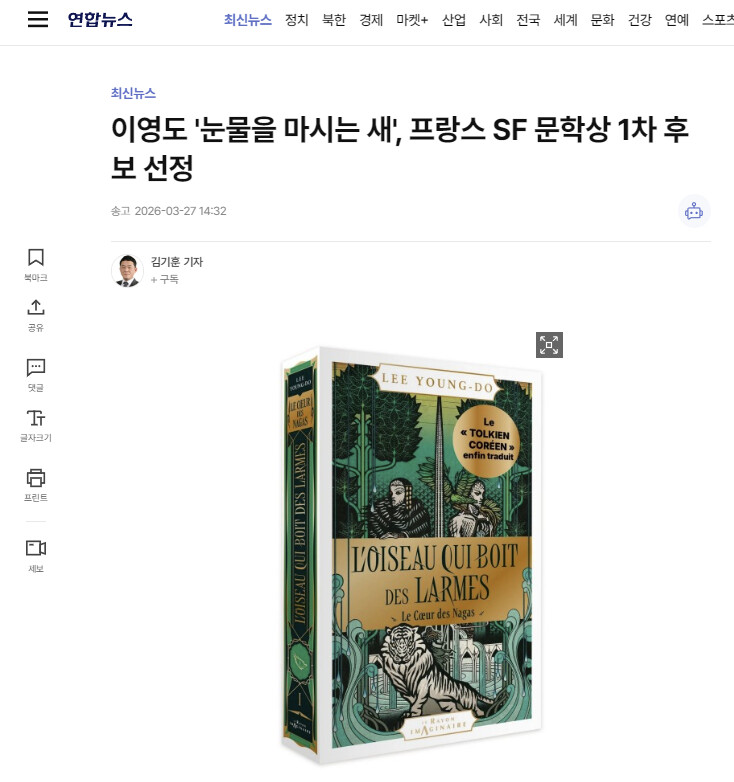Switch to the 경제 section
The width and height of the screenshot is (734, 782).
coord(371,20)
